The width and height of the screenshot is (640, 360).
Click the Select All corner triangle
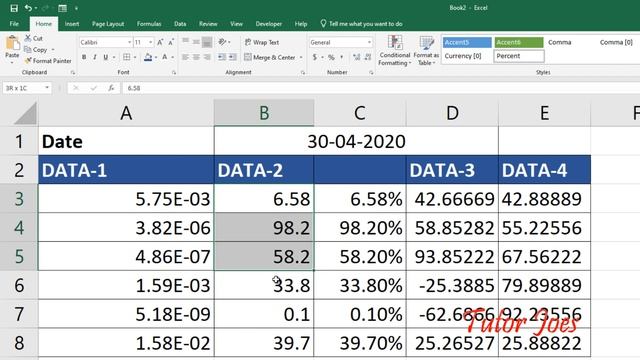(x=25, y=113)
